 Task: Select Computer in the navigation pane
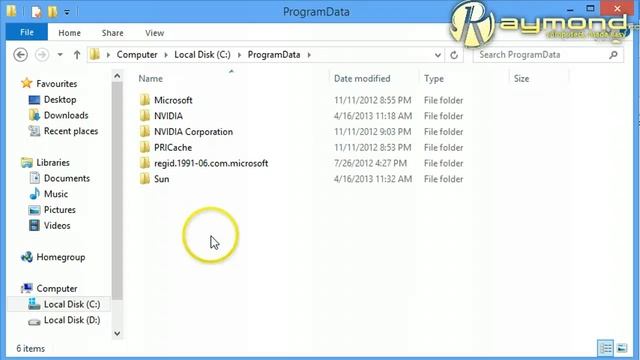point(57,289)
